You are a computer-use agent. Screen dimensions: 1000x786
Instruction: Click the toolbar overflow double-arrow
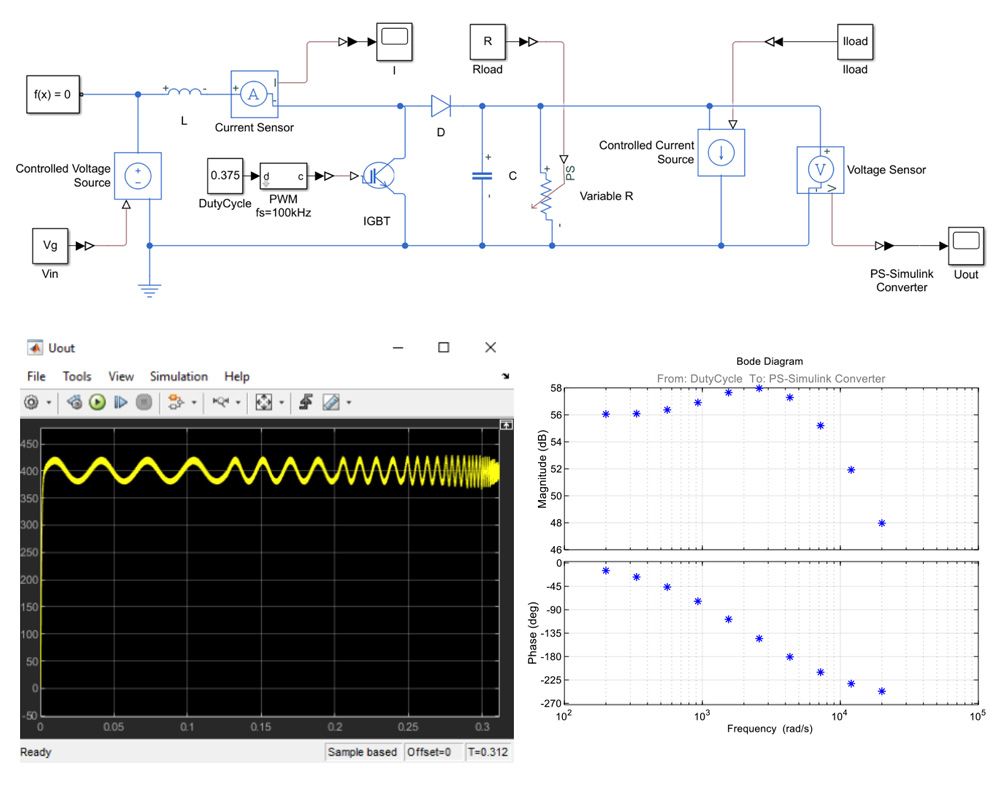(506, 377)
